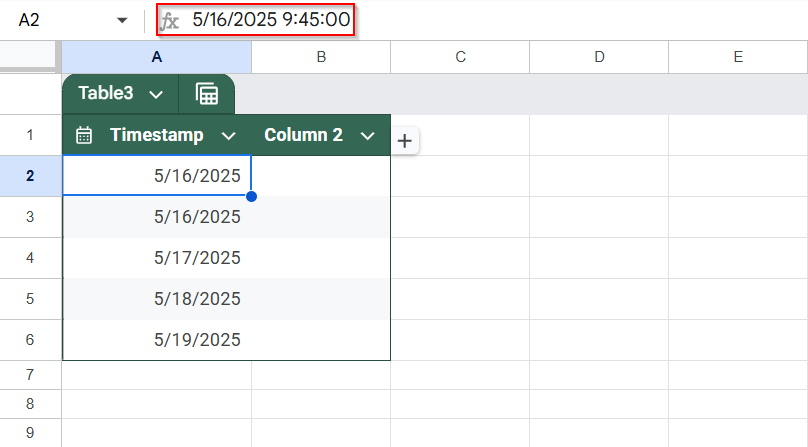Select column A header
This screenshot has width=808, height=447.
[x=157, y=57]
